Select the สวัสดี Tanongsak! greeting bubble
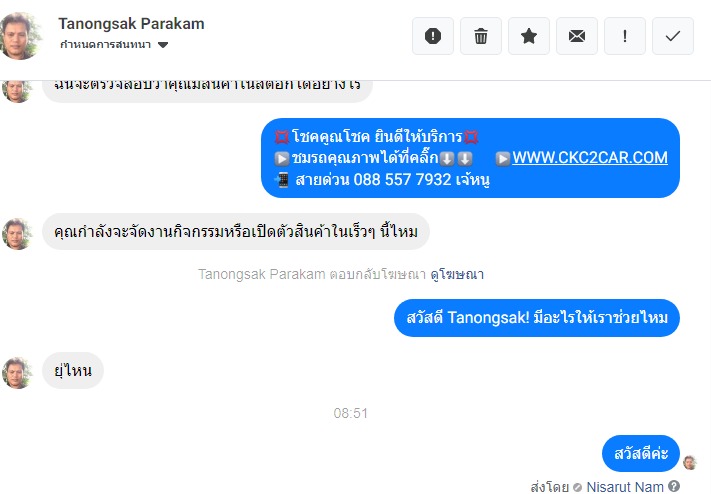 (x=537, y=318)
